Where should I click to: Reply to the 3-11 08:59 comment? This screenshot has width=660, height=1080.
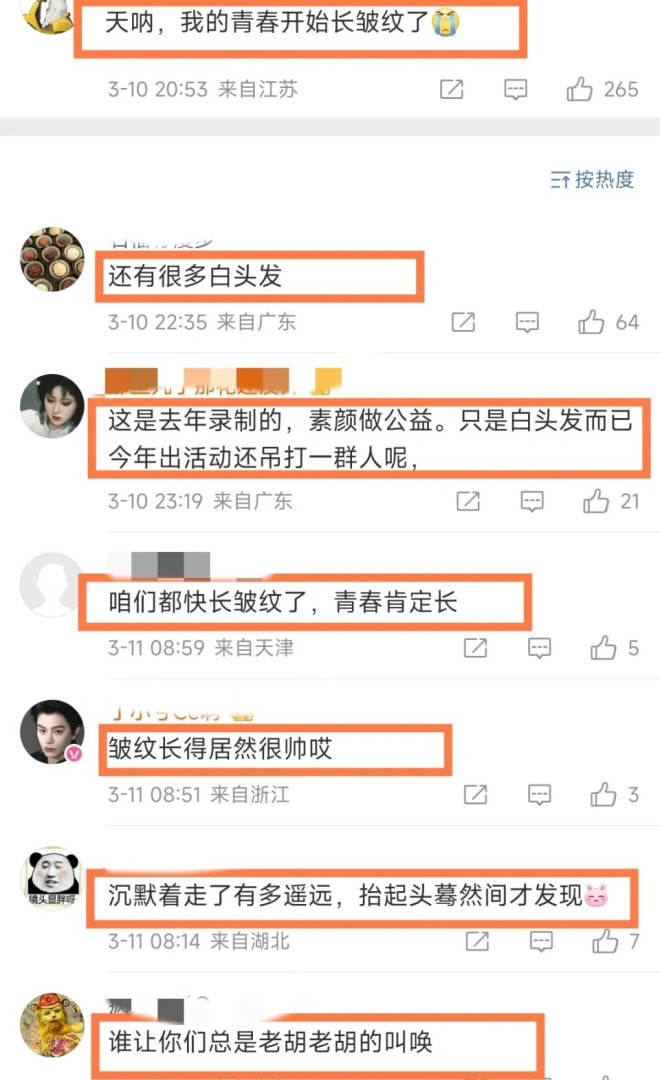pyautogui.click(x=539, y=648)
